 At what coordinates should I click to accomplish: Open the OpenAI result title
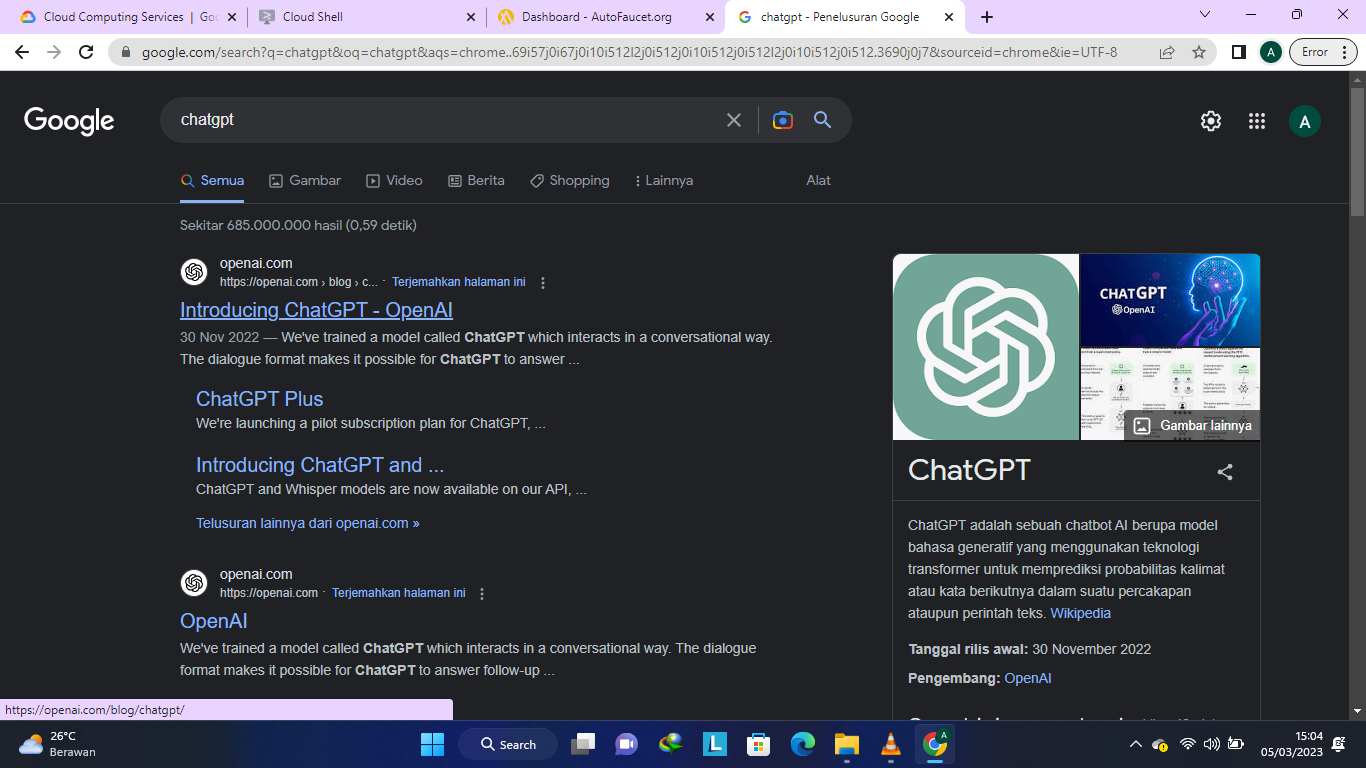point(214,621)
